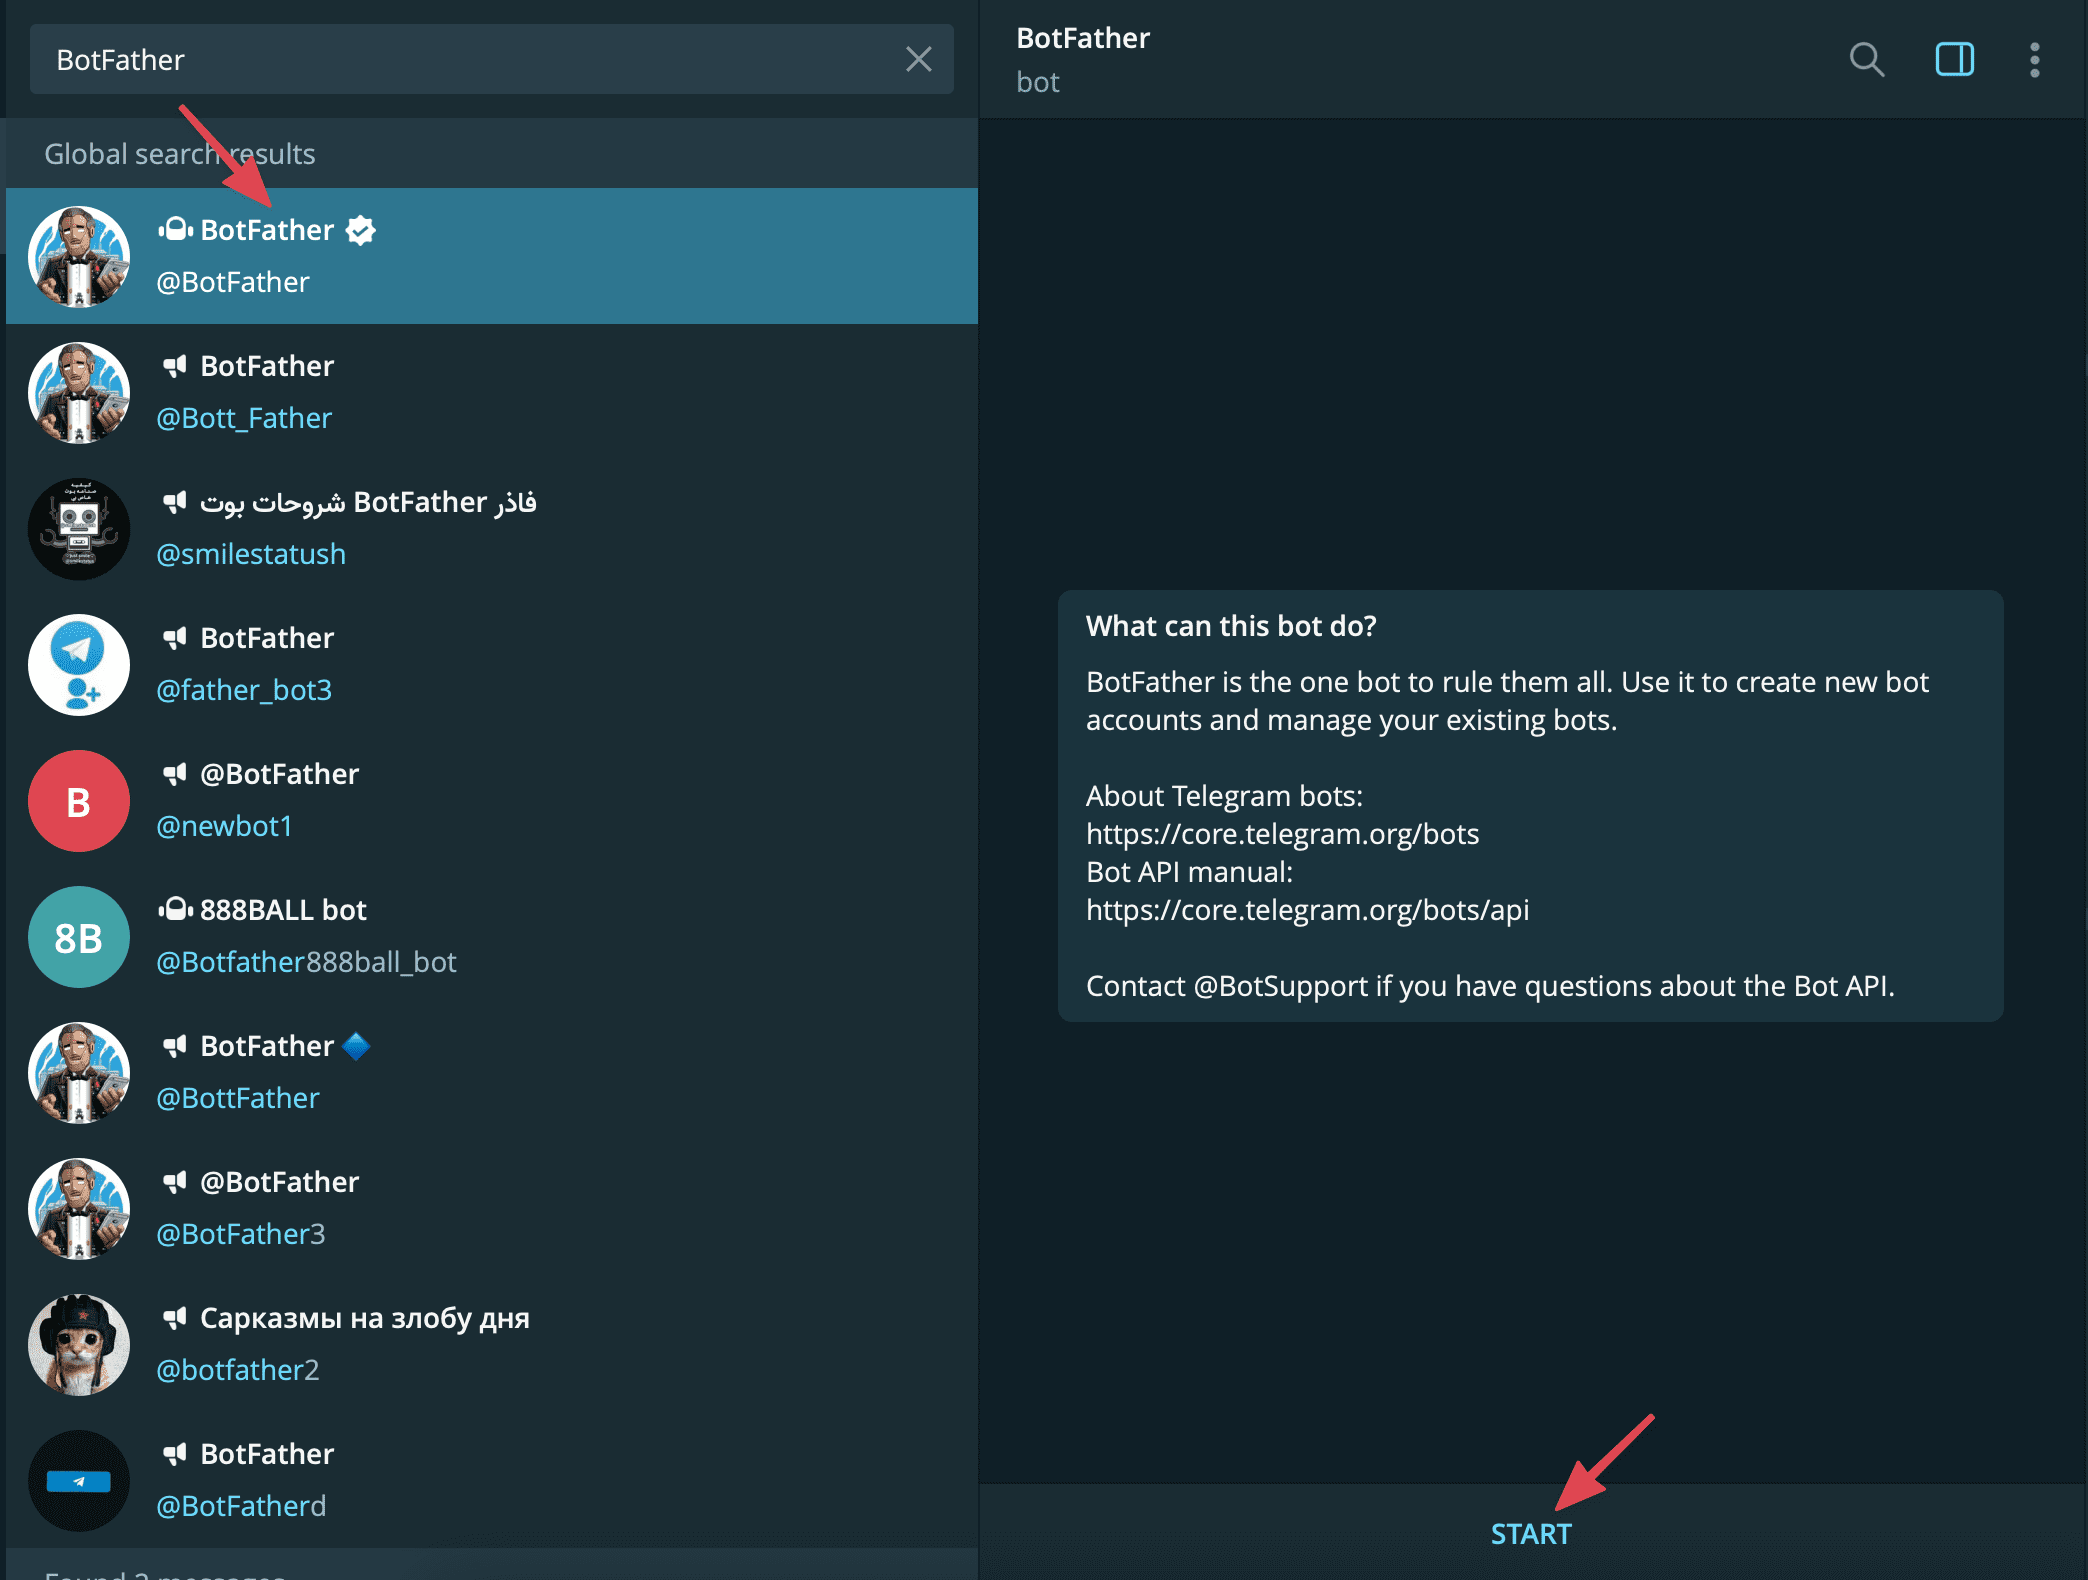
Task: Click the megaphone icon beside @botfather2
Action: pyautogui.click(x=175, y=1318)
